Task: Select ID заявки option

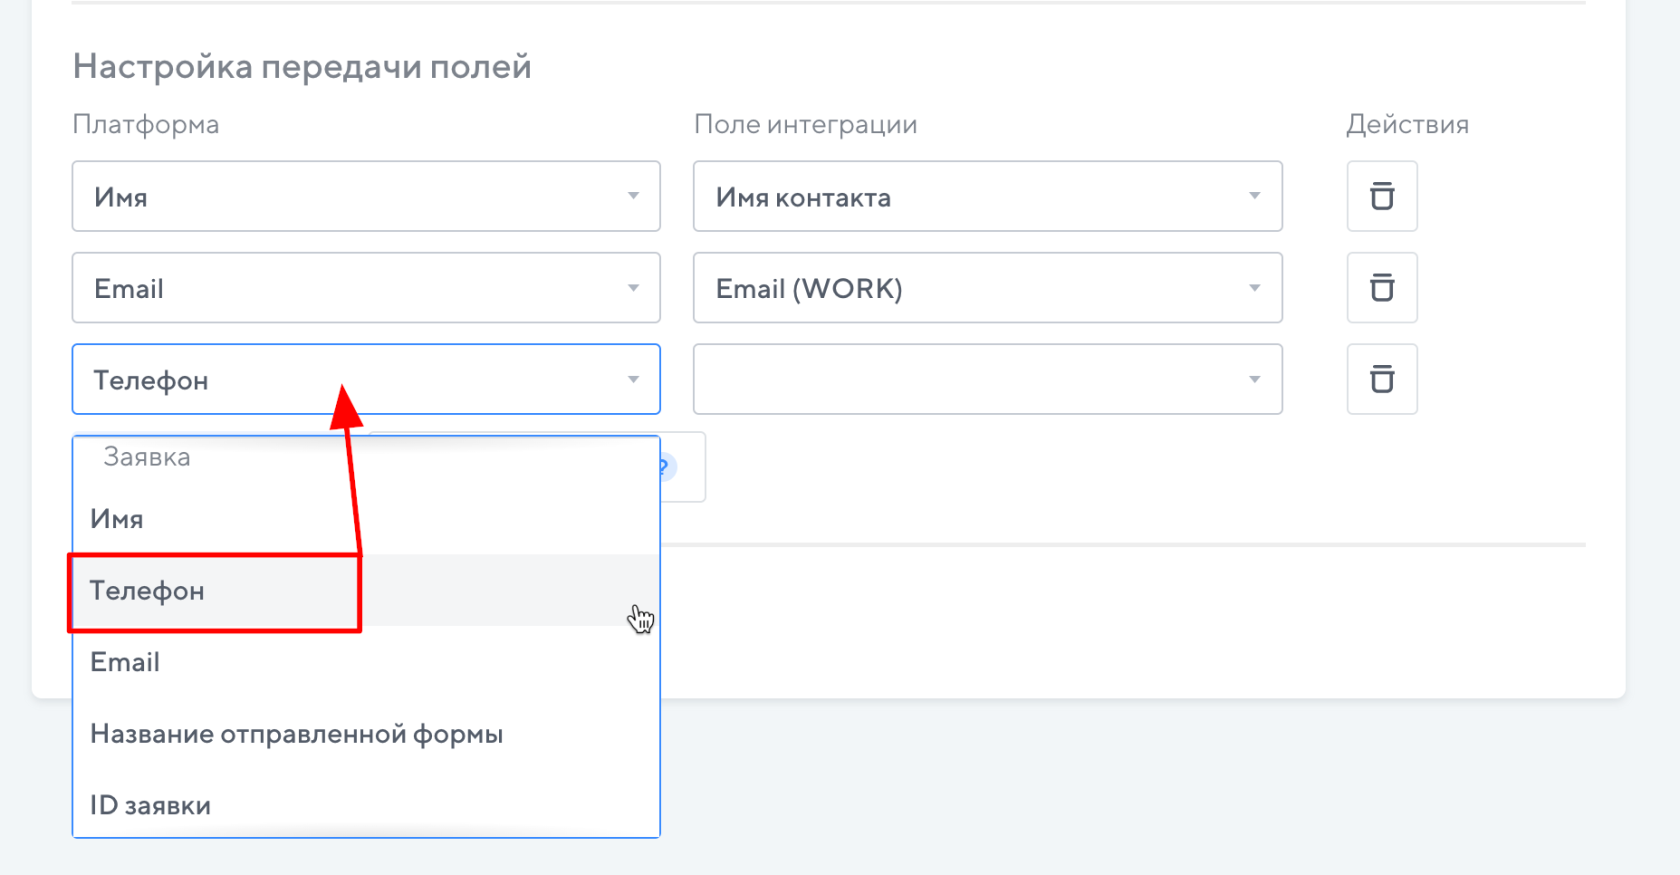Action: point(366,805)
